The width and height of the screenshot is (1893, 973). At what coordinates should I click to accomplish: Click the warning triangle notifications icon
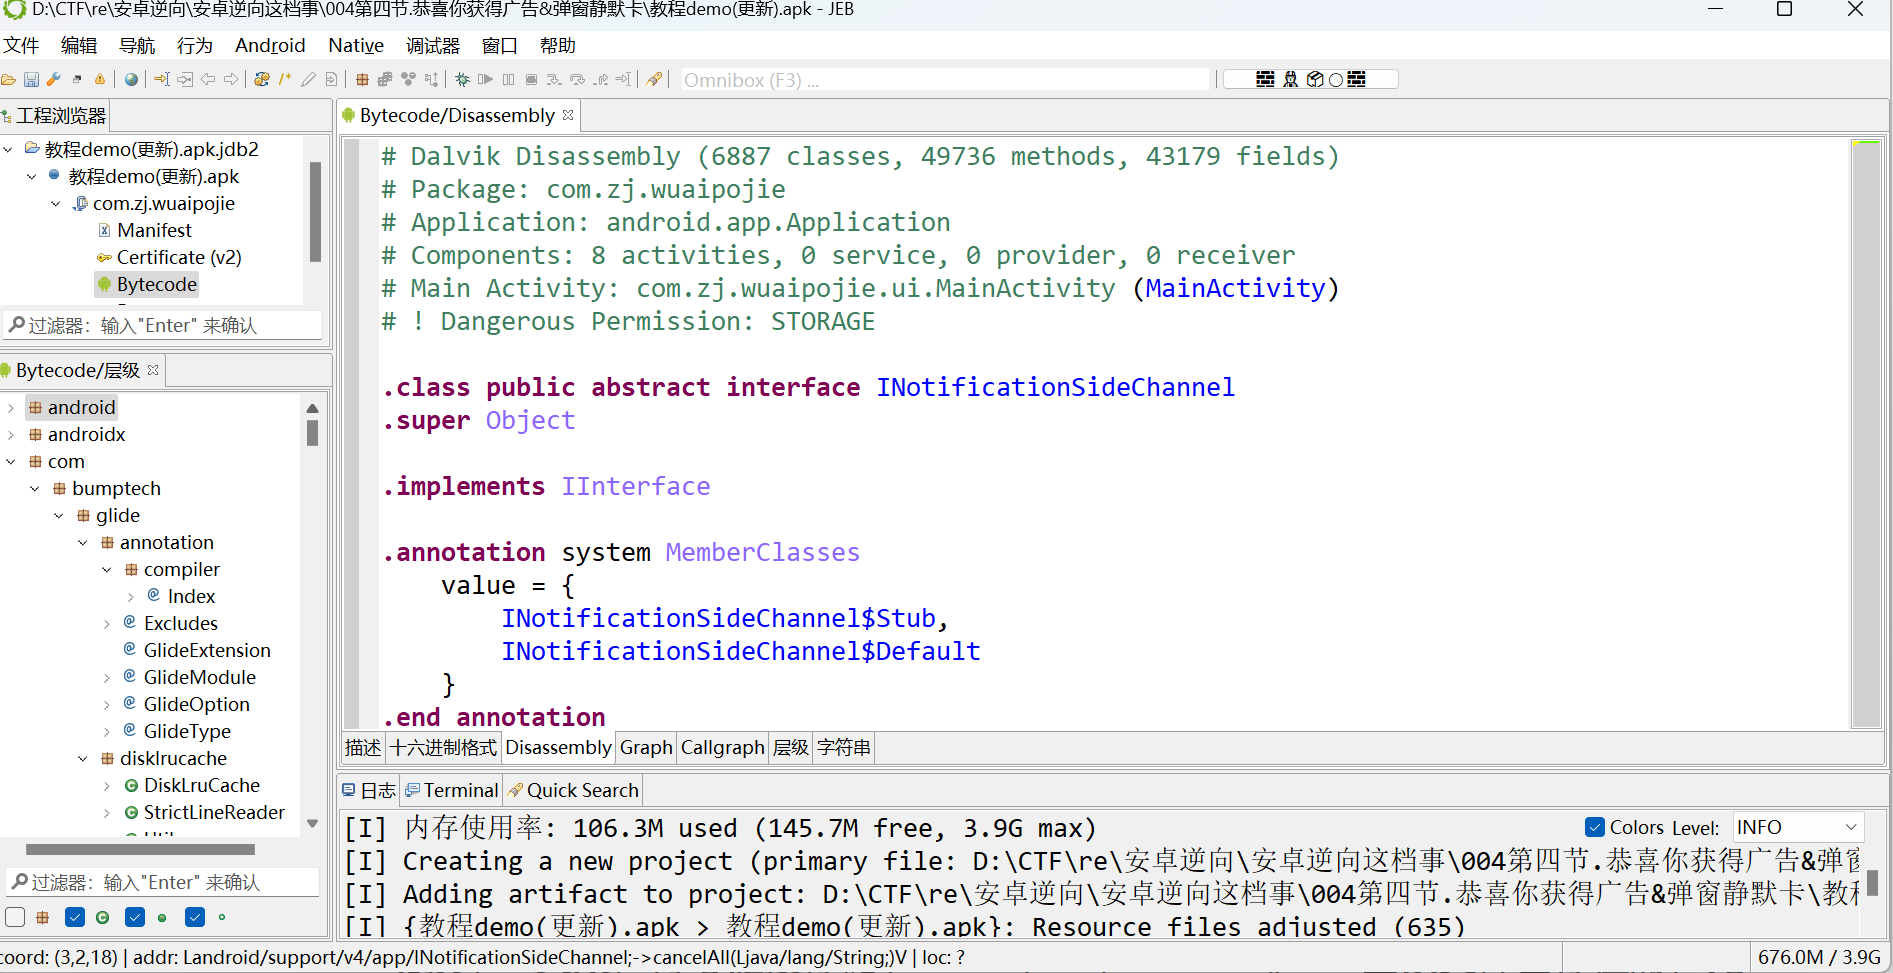pos(100,79)
